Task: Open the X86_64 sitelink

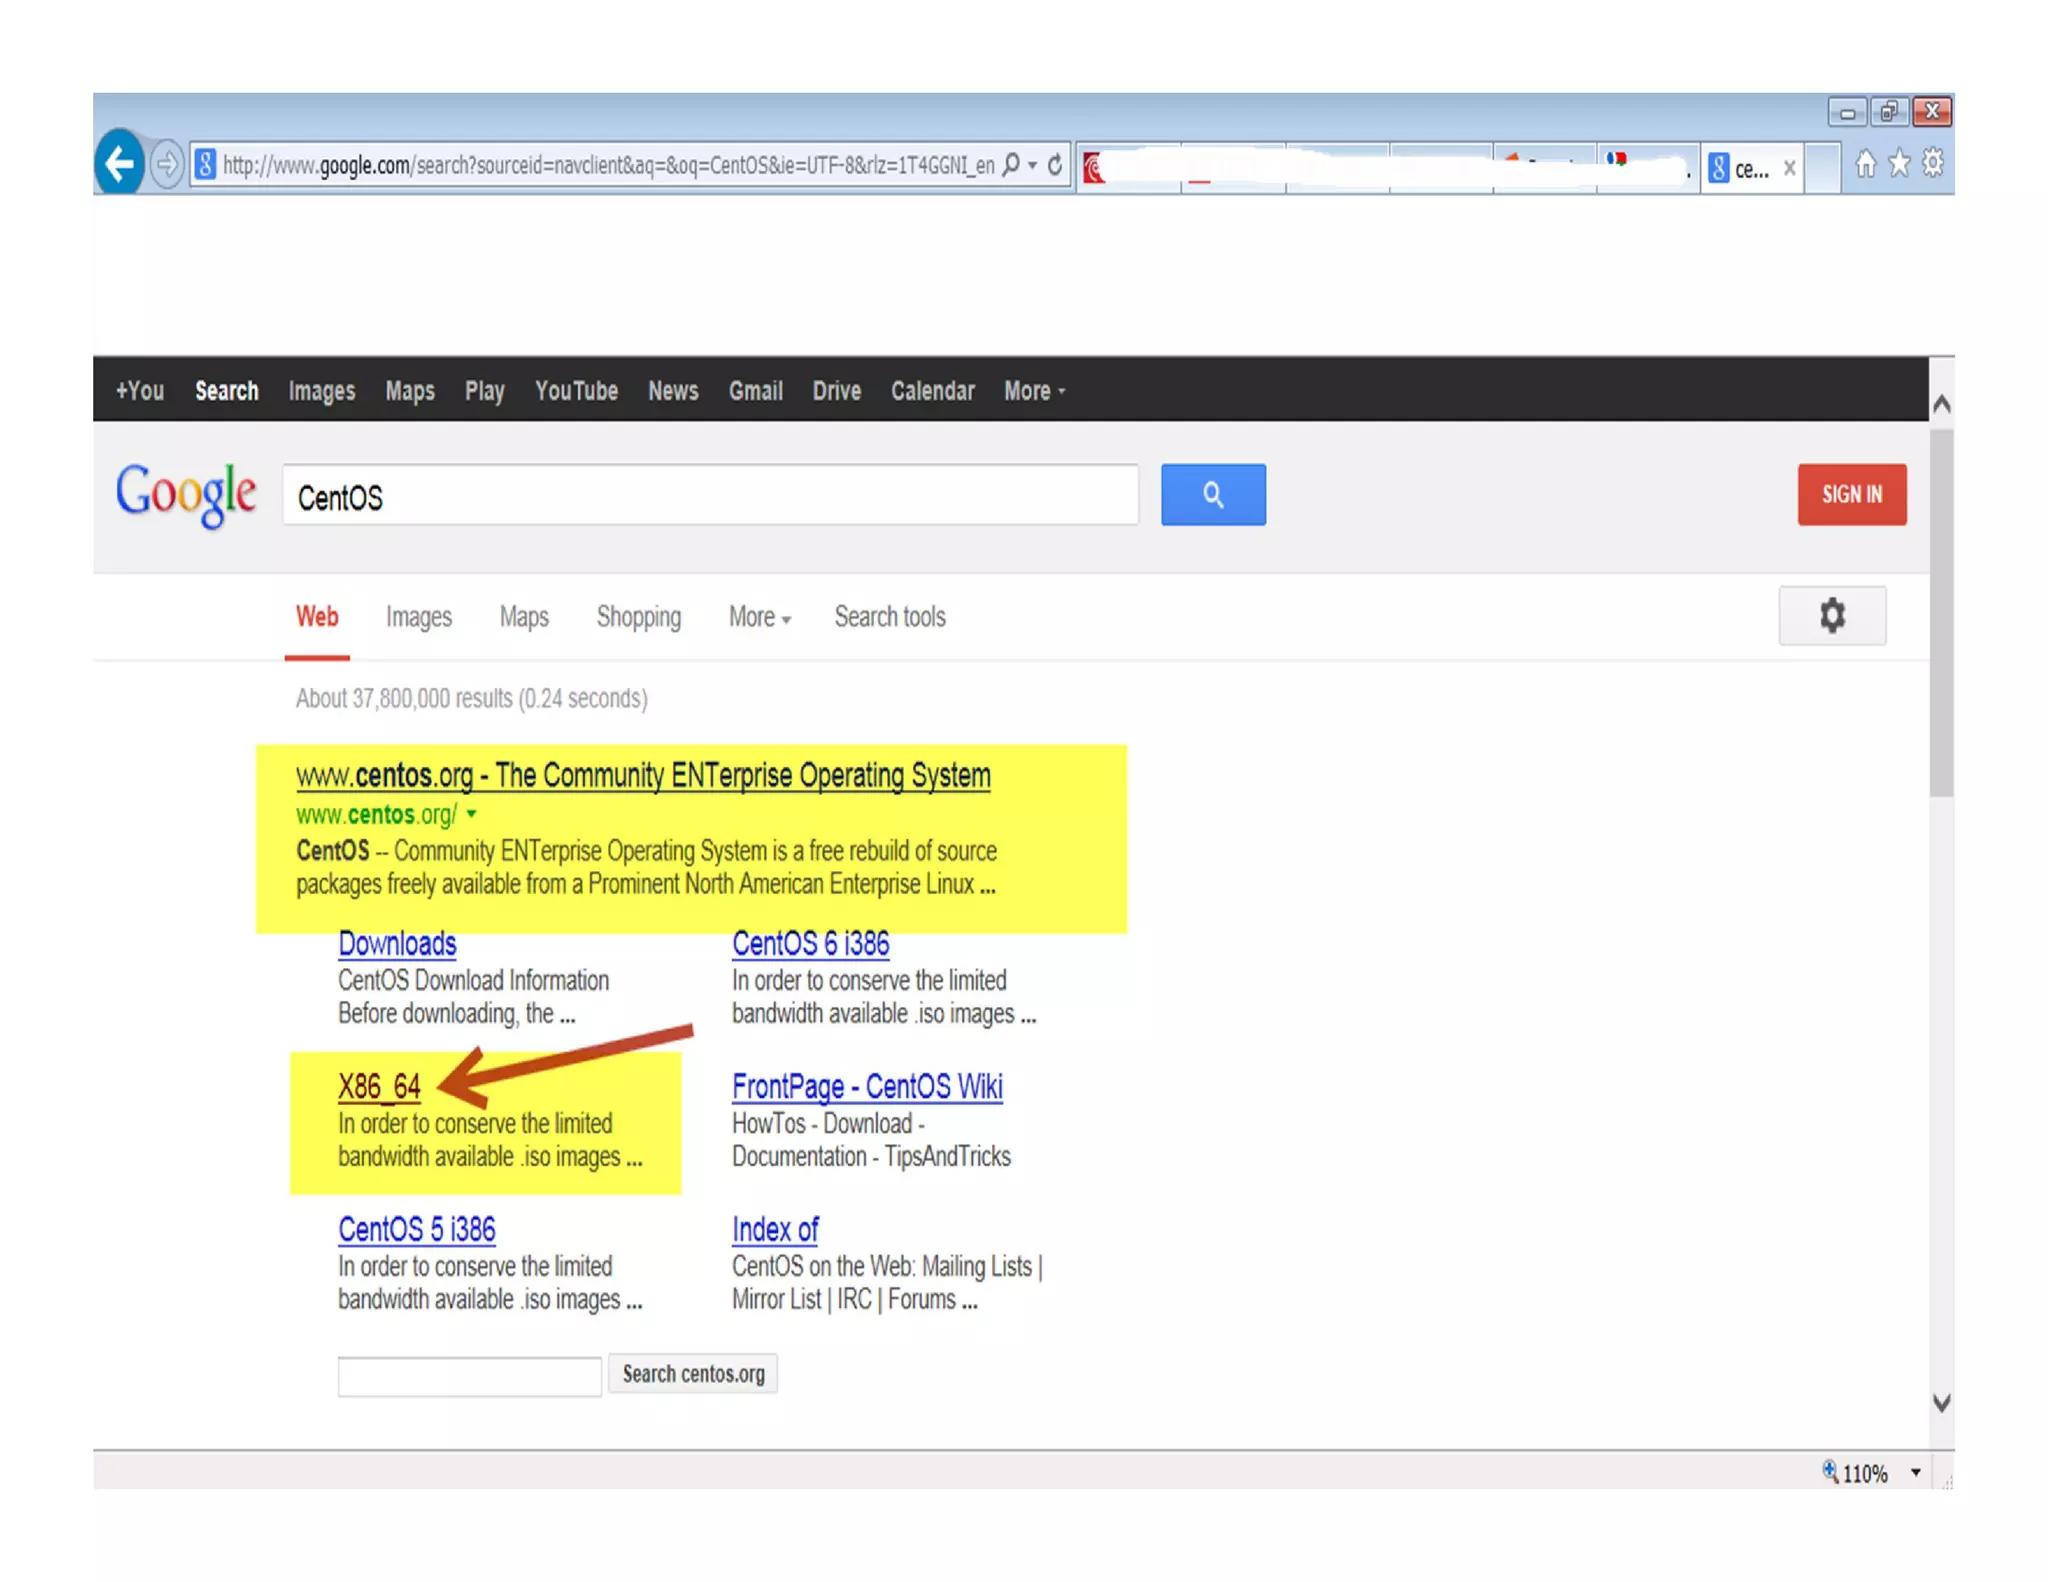Action: [x=379, y=1086]
